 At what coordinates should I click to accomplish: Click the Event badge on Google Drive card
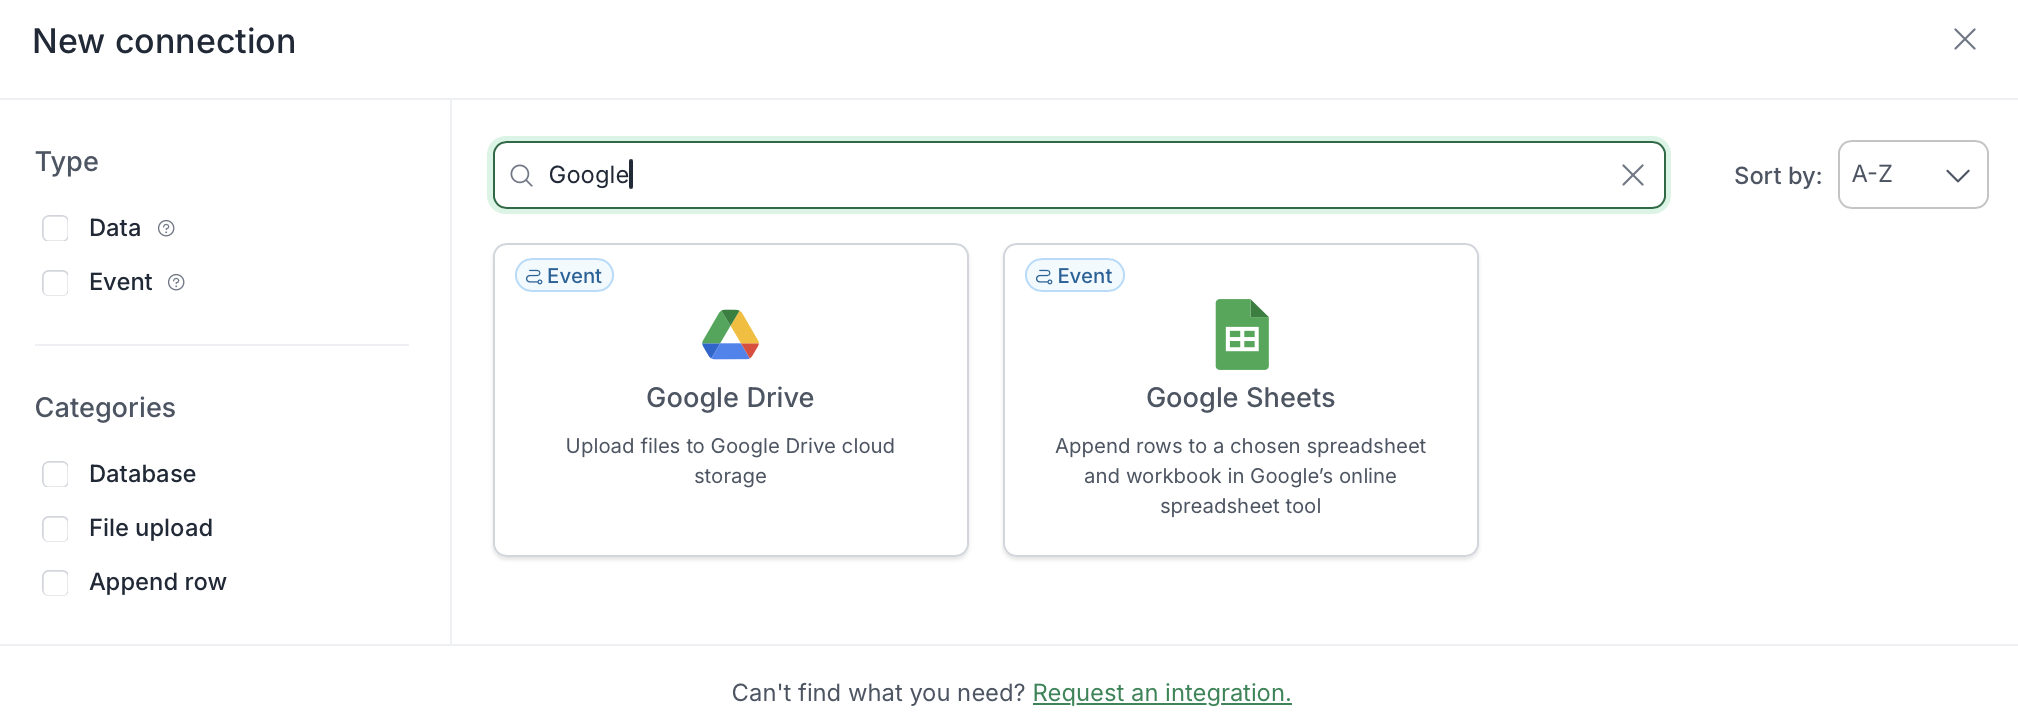click(564, 276)
